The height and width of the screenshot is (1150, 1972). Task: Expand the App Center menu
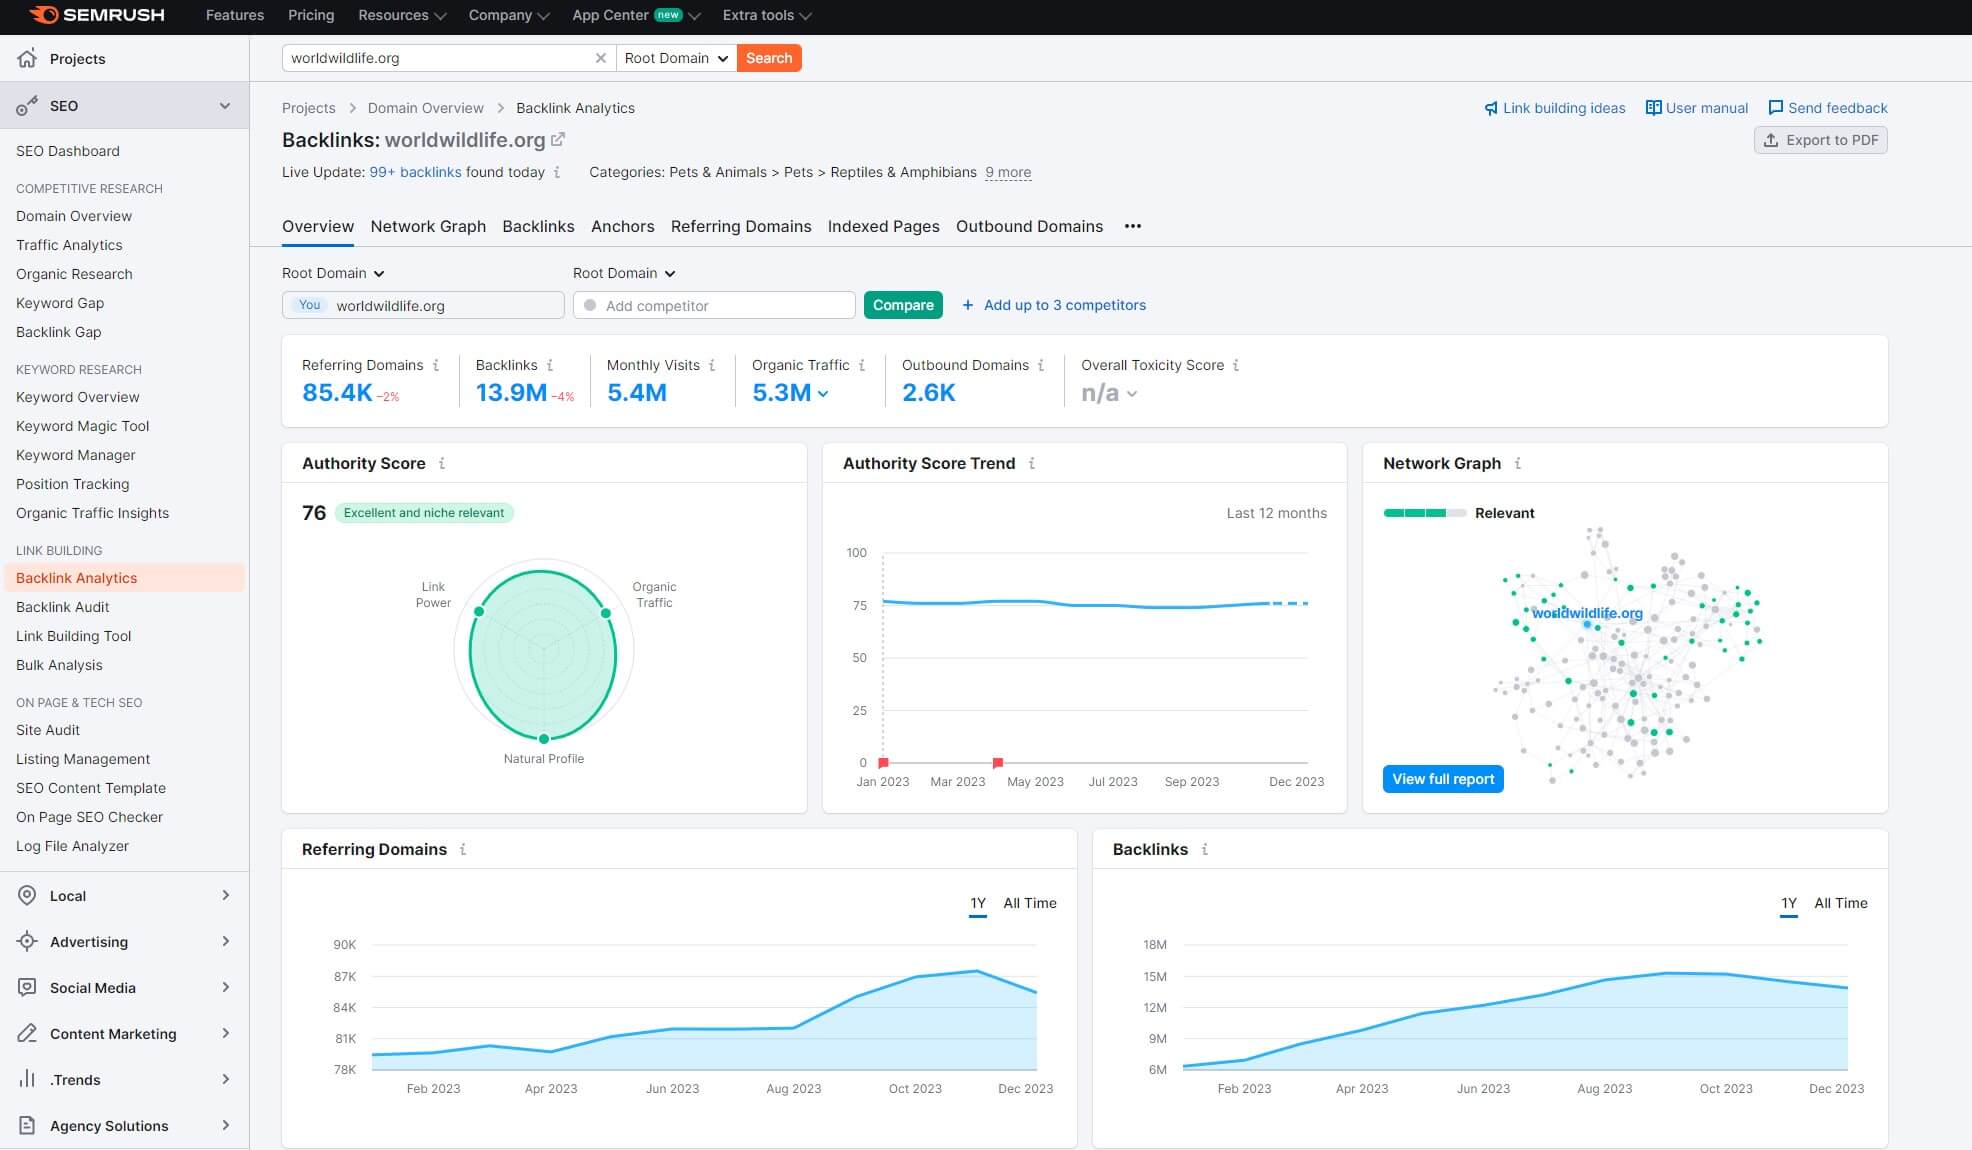pyautogui.click(x=636, y=15)
